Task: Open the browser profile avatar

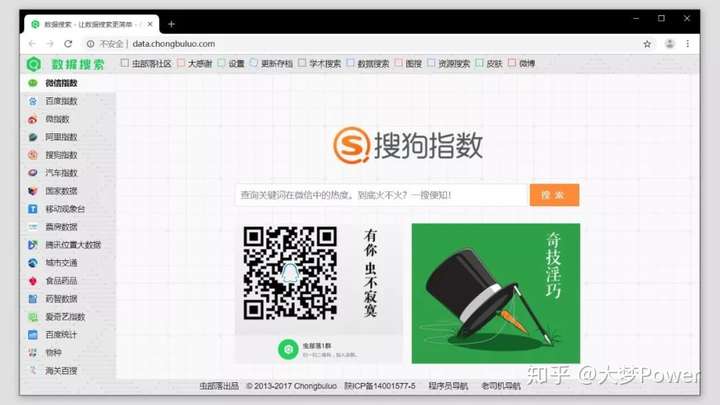Action: click(x=669, y=44)
